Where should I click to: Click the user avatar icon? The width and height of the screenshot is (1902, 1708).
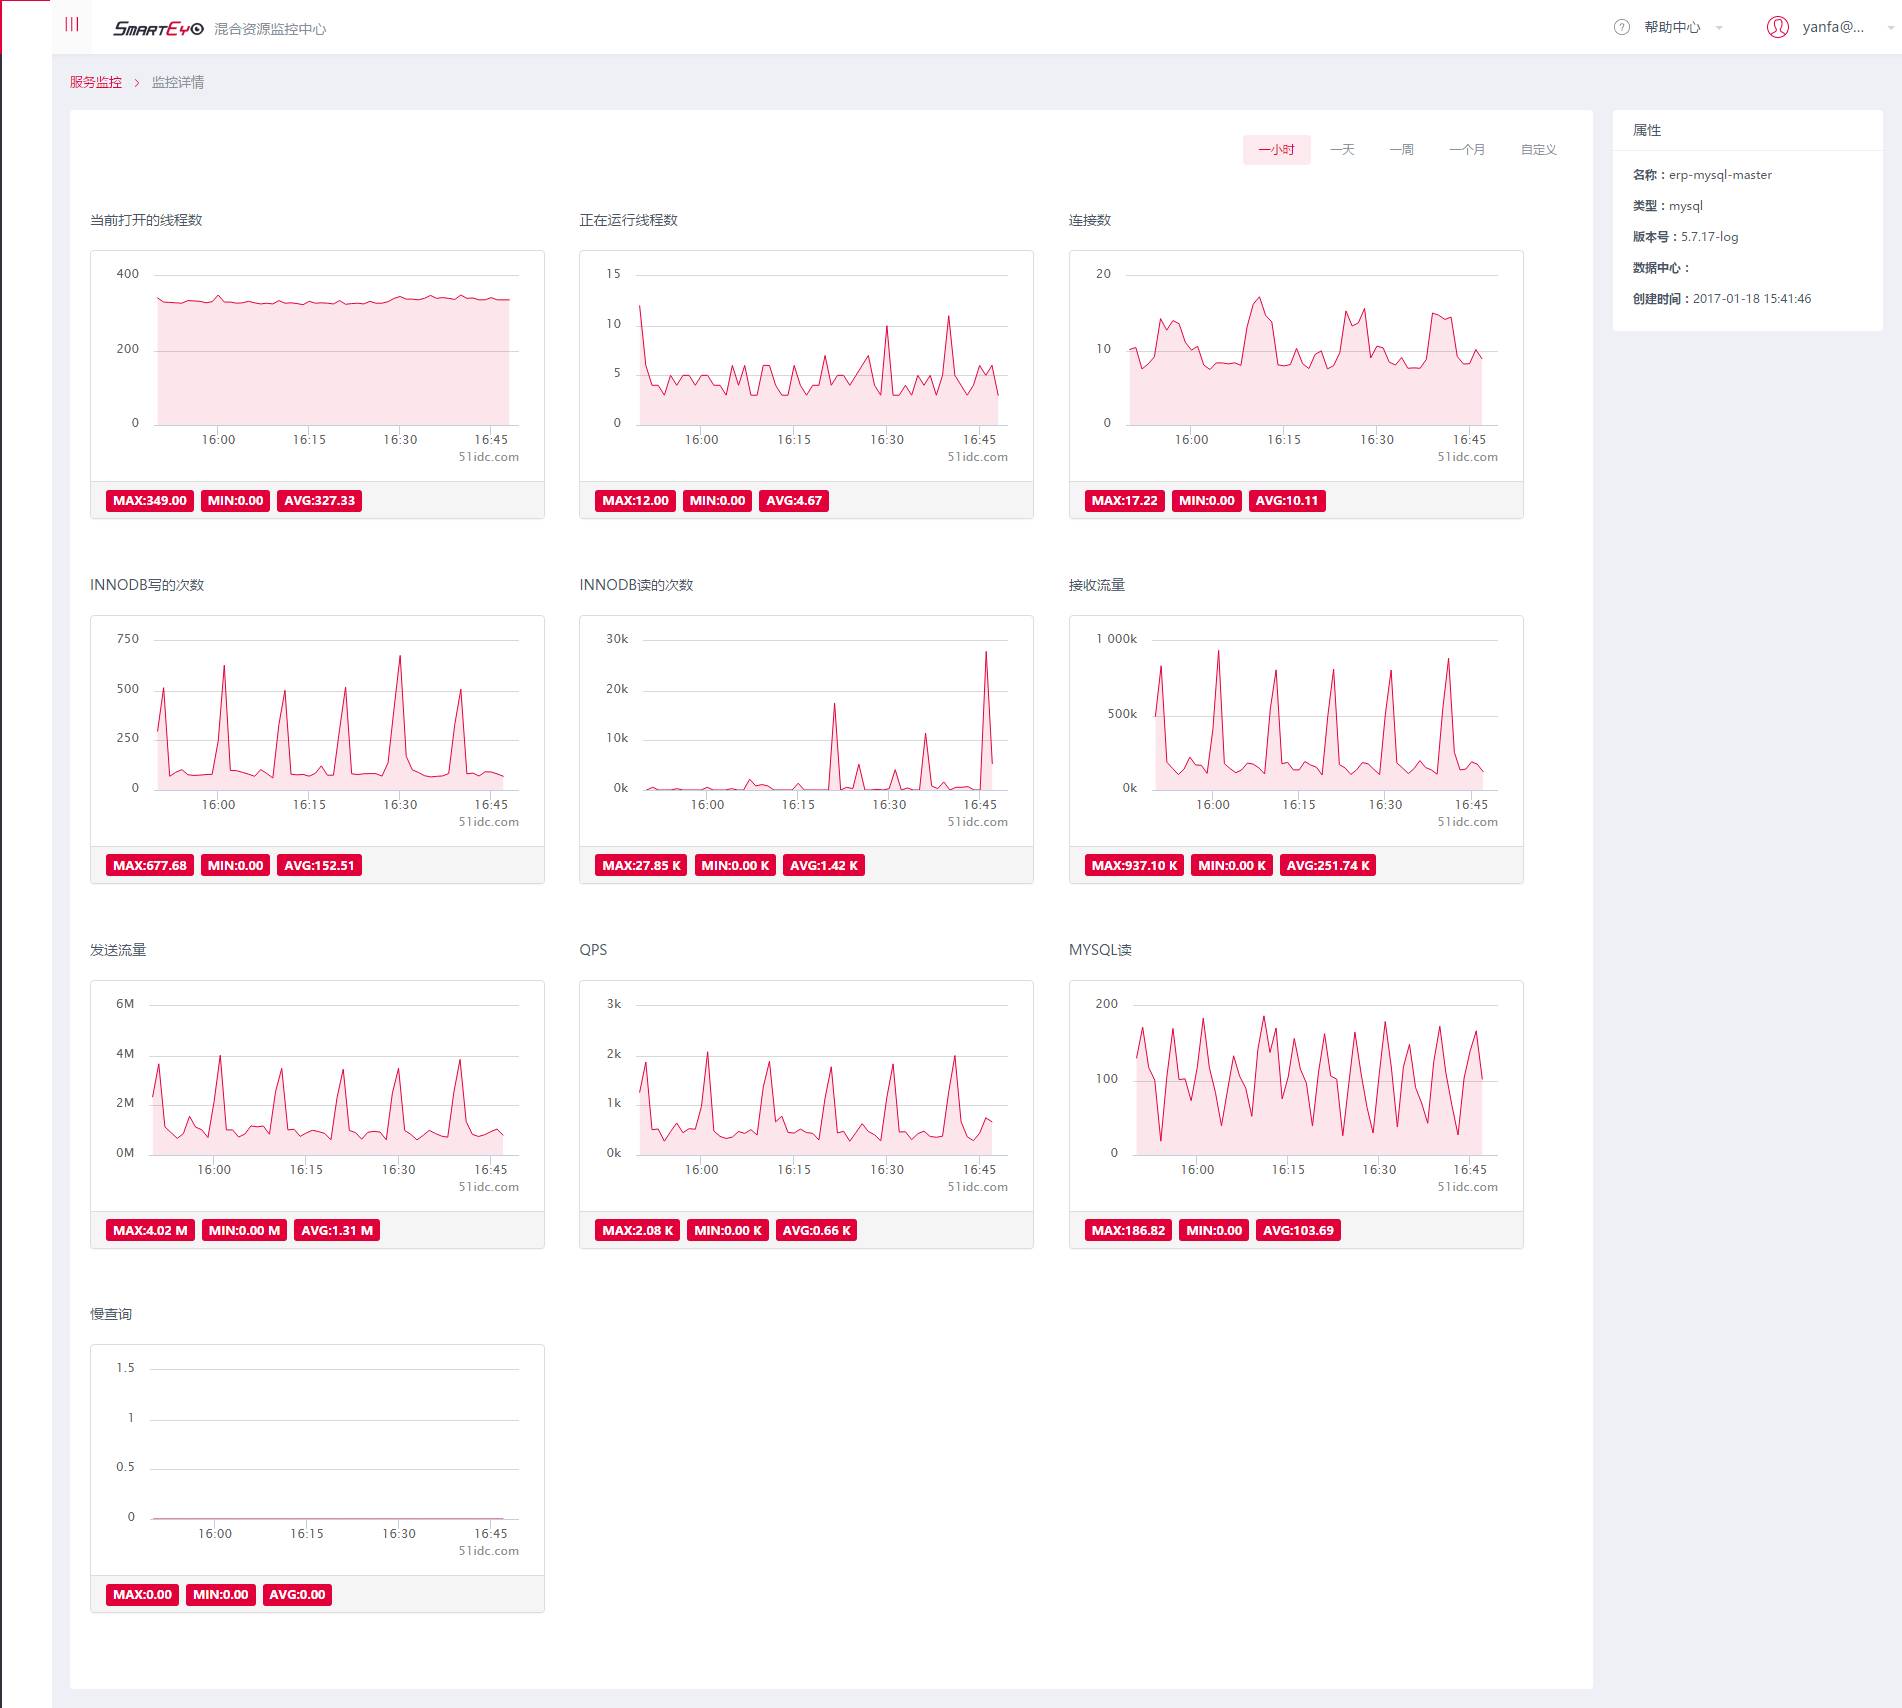point(1778,27)
